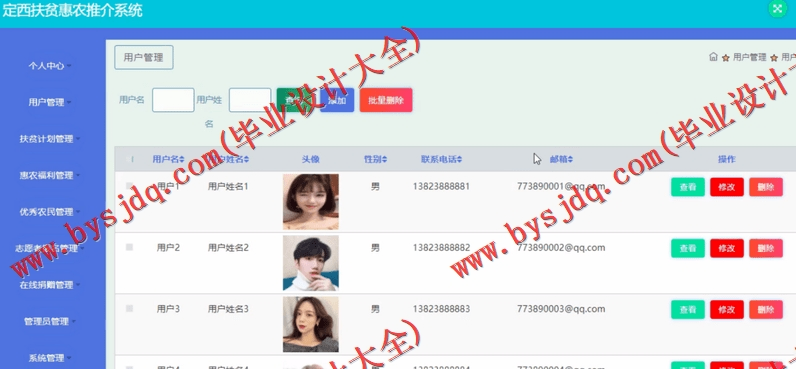The height and width of the screenshot is (369, 796).
Task: Click the green 查询 search button
Action: 296,100
